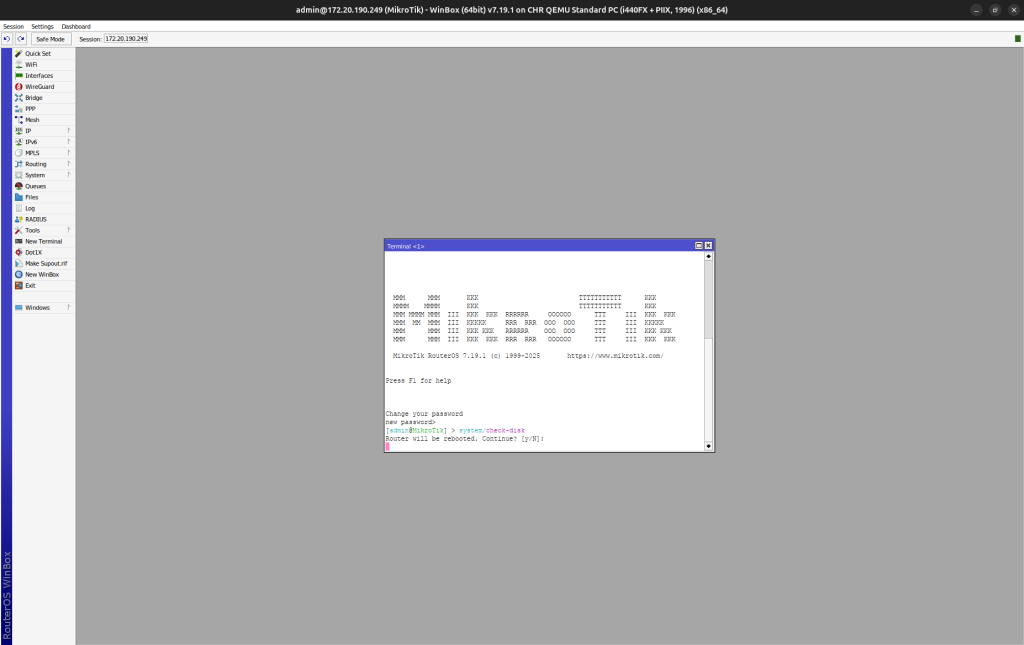Click the https://www.mikrotik.com/ text in the terminal

click(615, 356)
